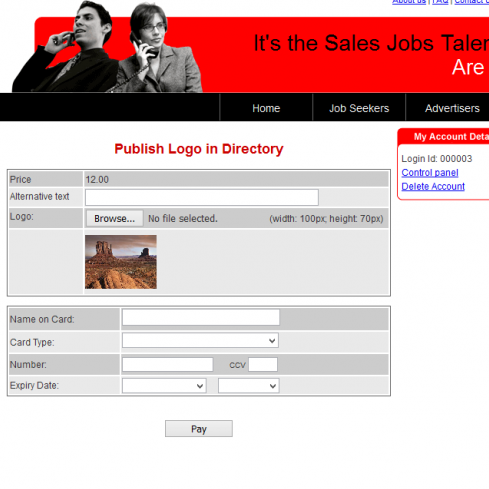
Task: Open the Home navigation tab
Action: (266, 108)
